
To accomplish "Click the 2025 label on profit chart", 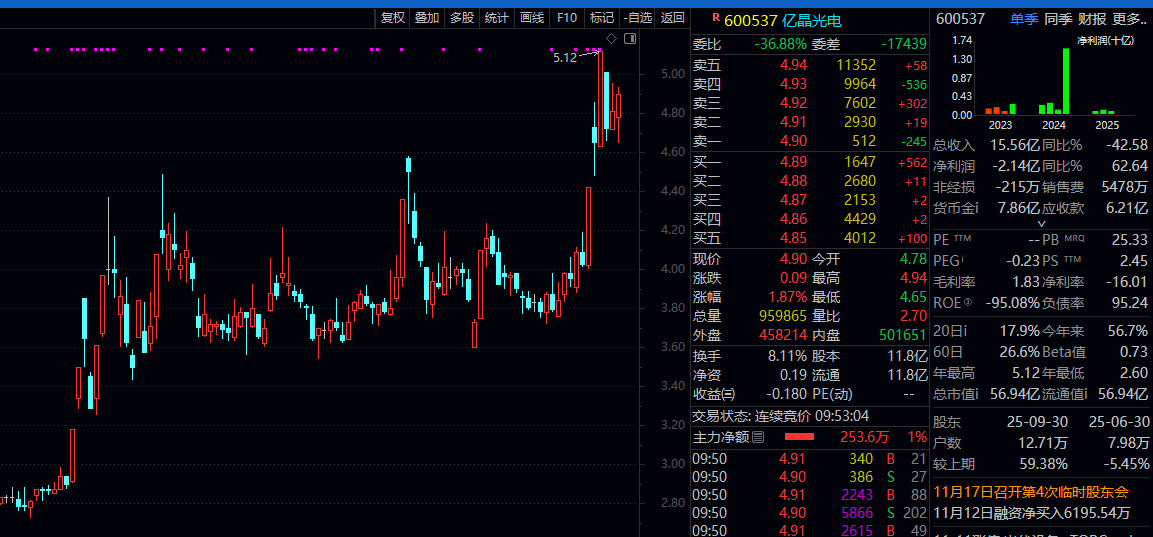I will 1105,125.
